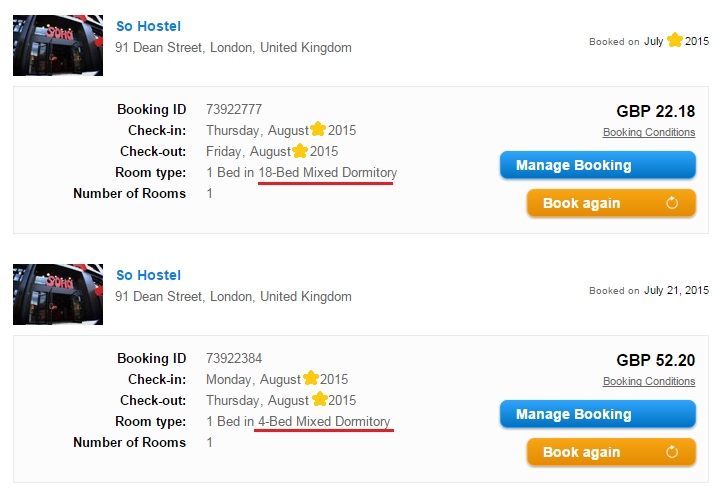
Task: Click star icon on second check-in date
Action: [310, 379]
